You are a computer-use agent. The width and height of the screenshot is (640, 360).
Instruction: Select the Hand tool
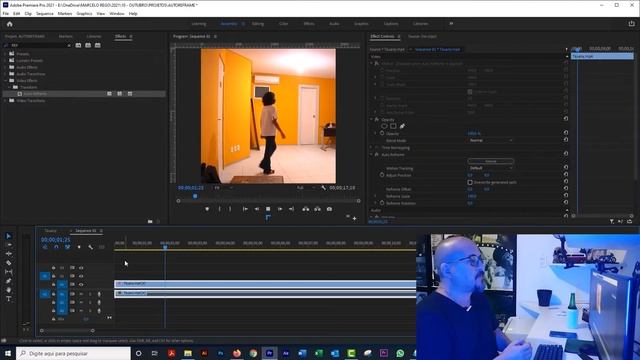coord(9,290)
